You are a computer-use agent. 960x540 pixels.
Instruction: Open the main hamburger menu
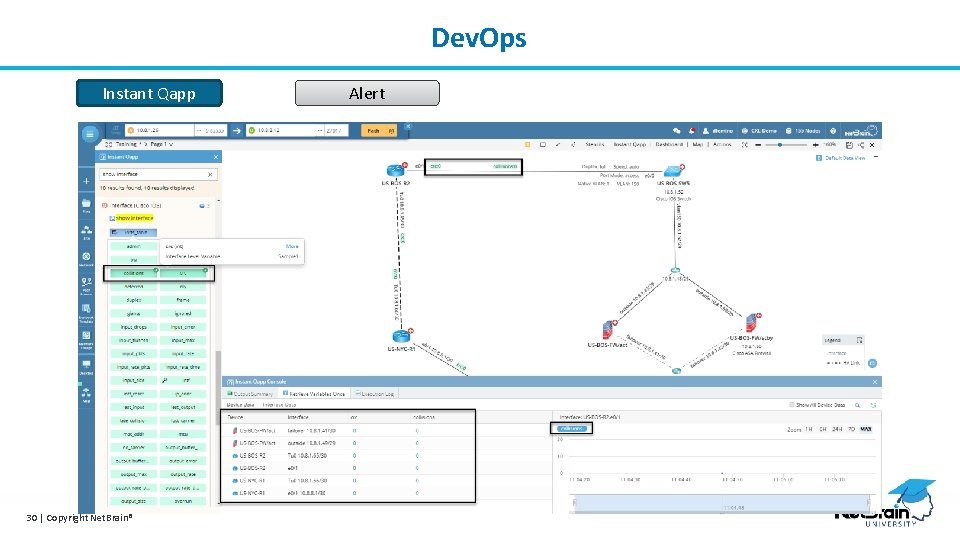click(x=89, y=134)
